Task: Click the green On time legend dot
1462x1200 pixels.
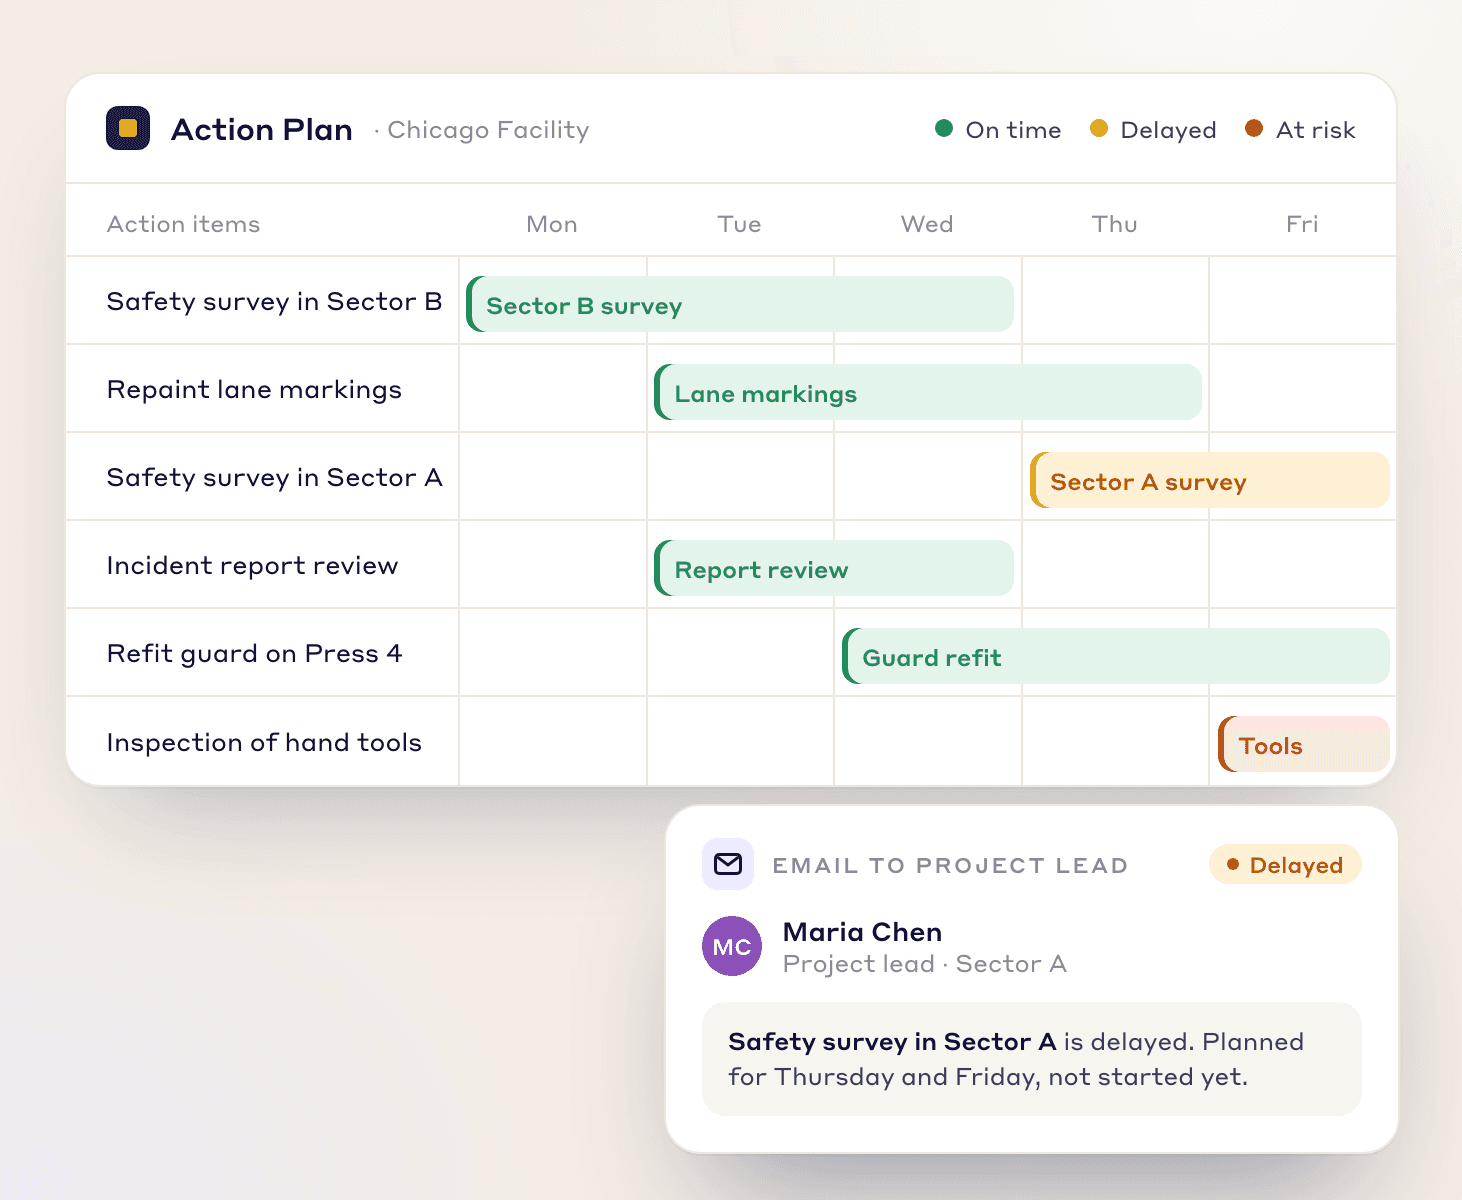Action: point(944,128)
